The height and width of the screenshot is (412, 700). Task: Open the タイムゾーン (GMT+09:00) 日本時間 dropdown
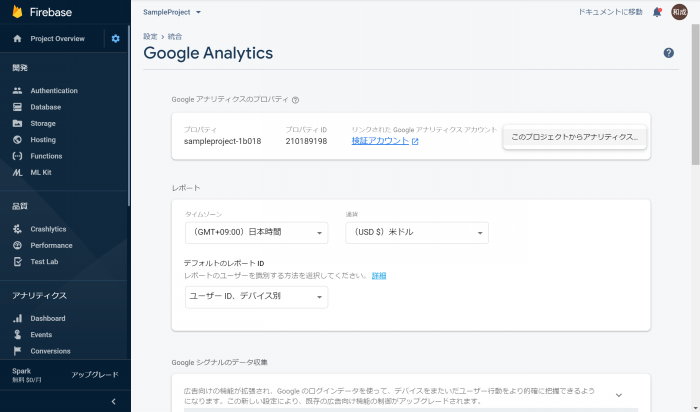pyautogui.click(x=256, y=233)
